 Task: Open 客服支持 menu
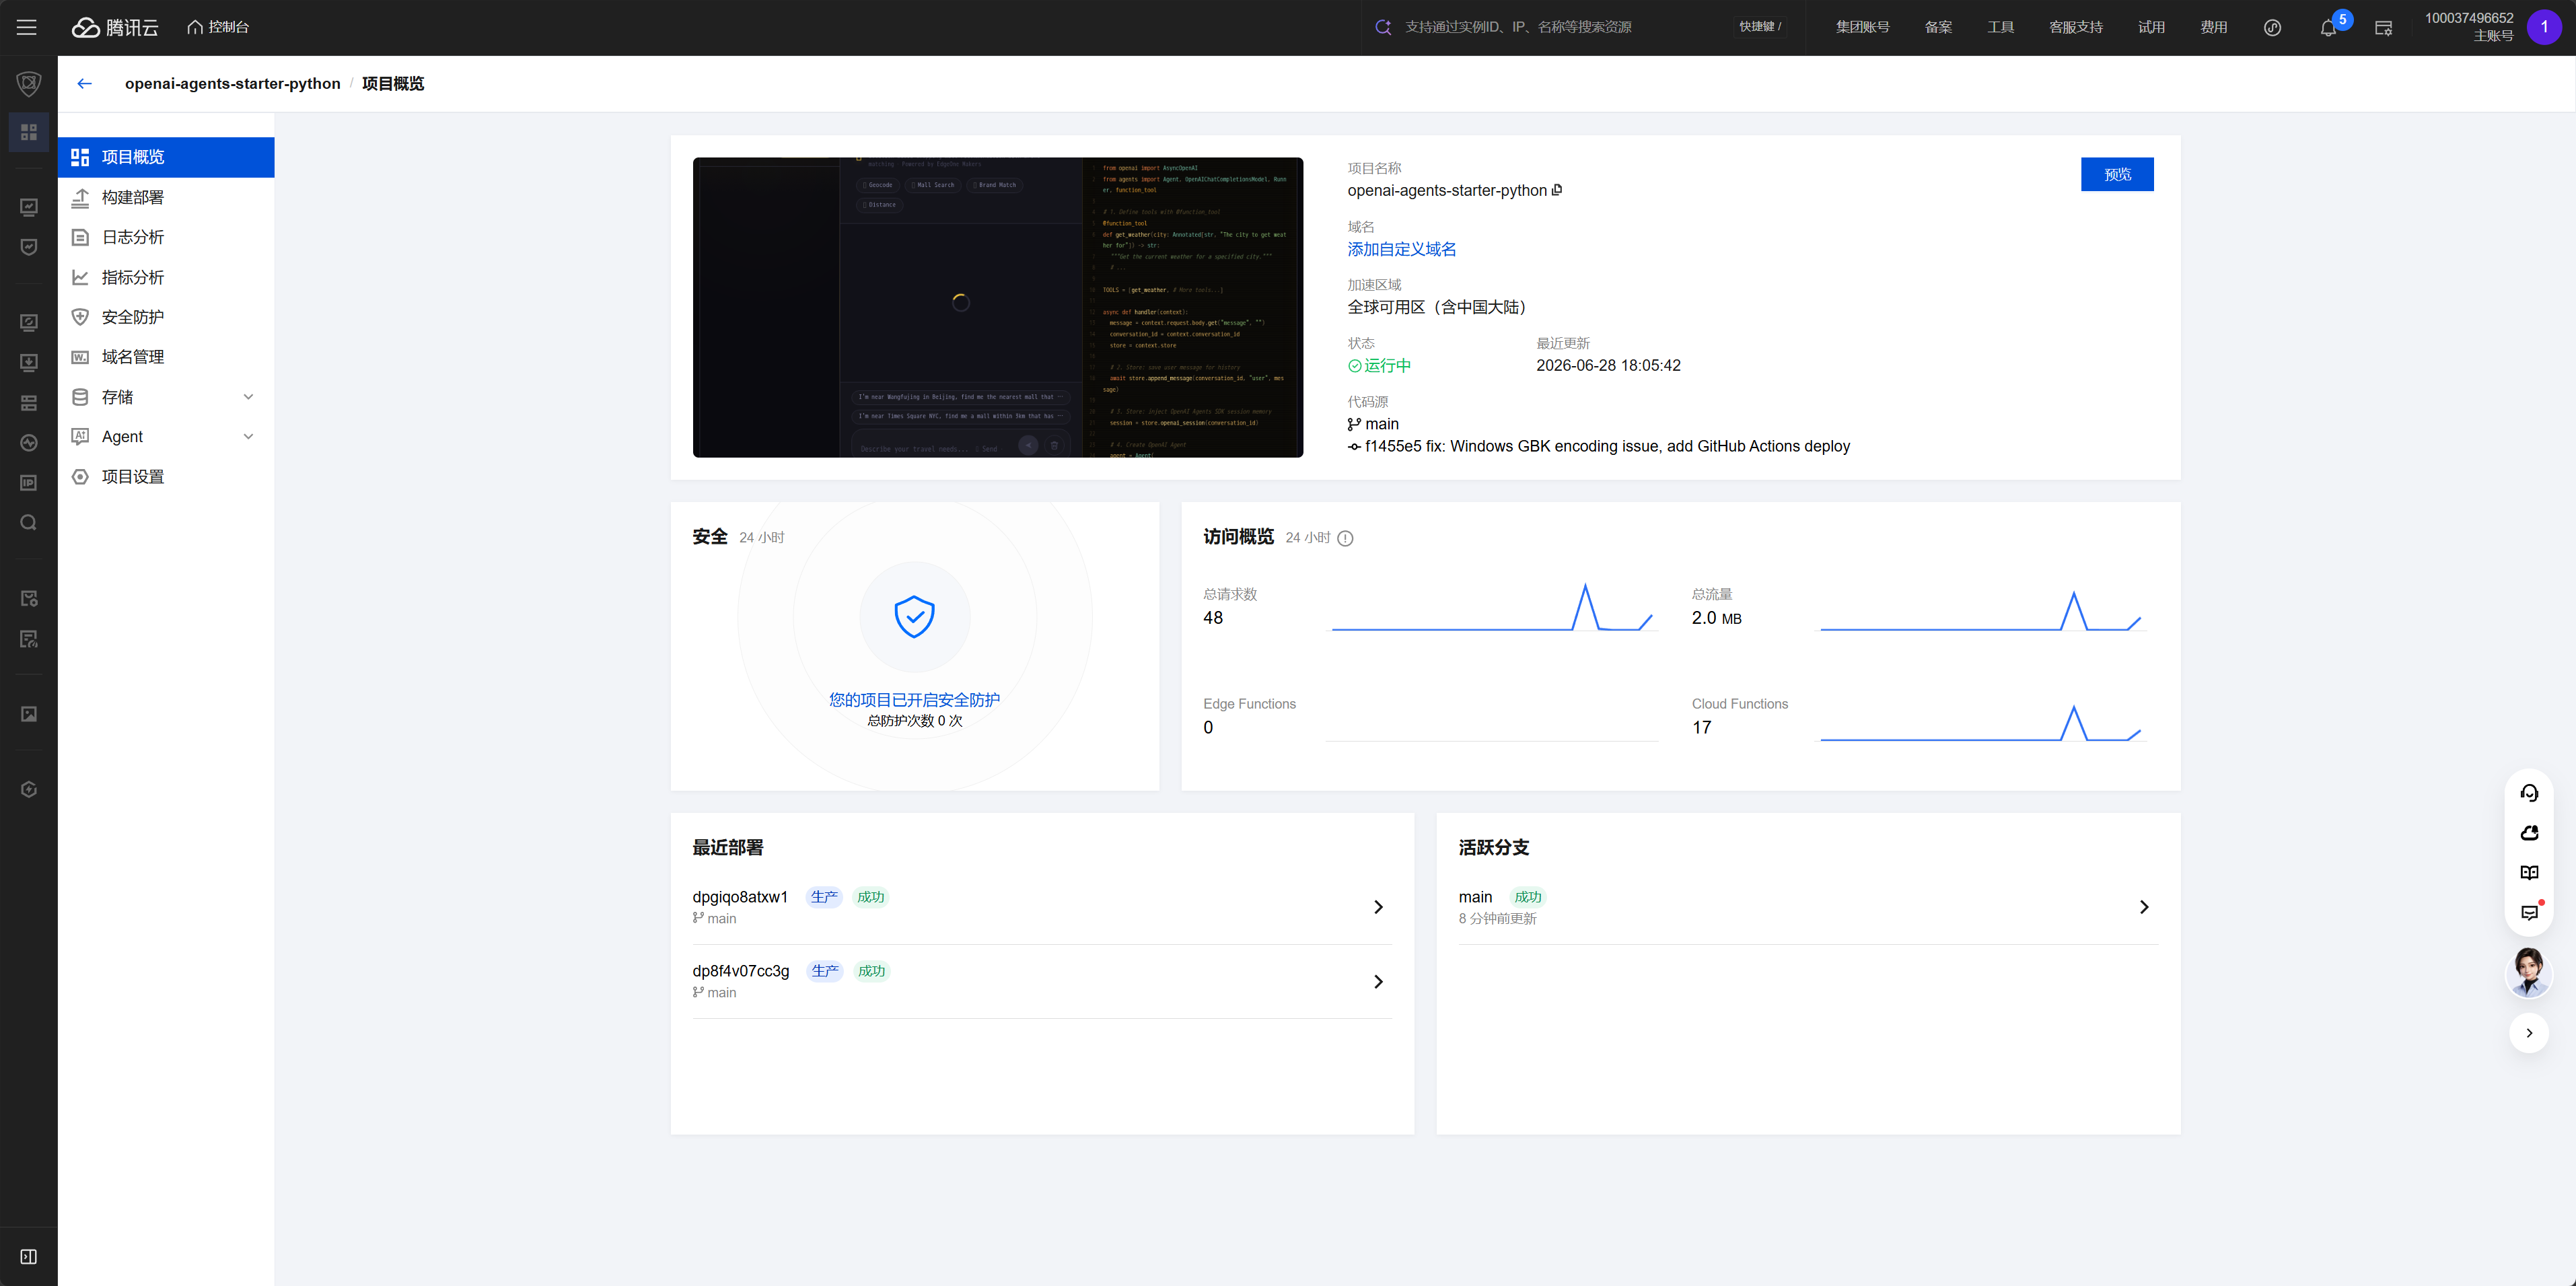pyautogui.click(x=2076, y=27)
